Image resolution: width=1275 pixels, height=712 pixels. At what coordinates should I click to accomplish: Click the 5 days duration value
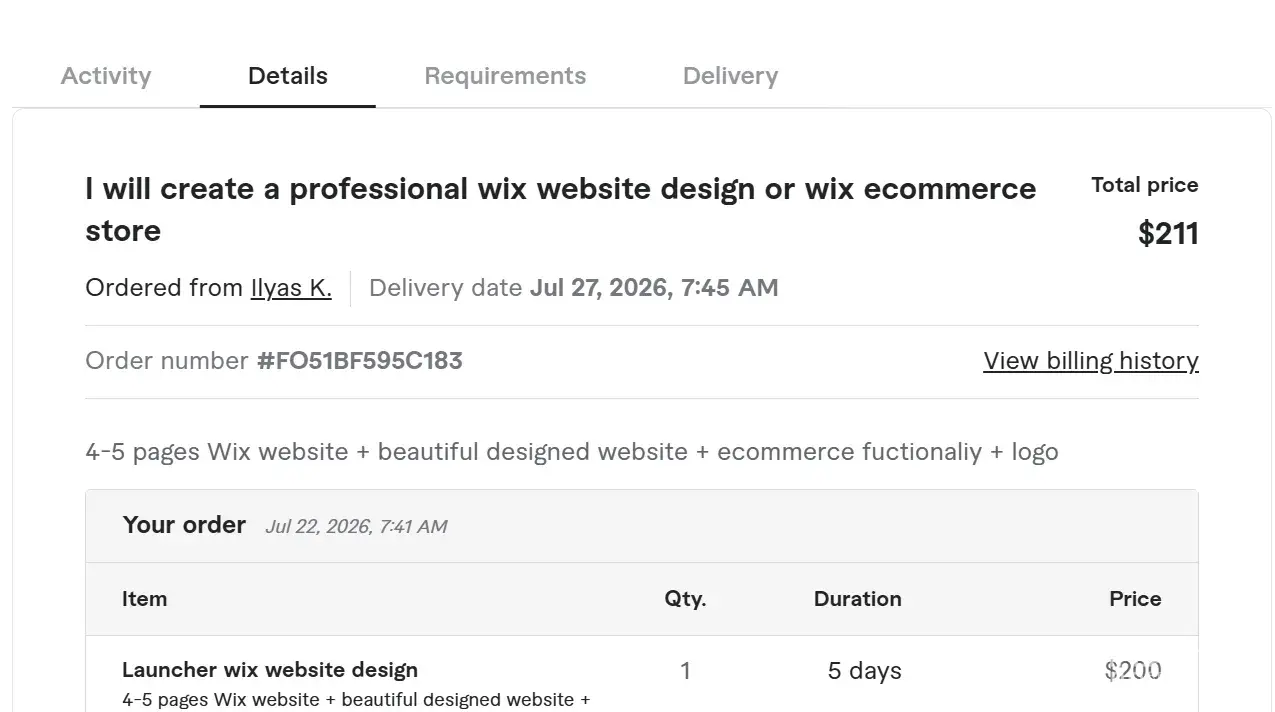(865, 671)
